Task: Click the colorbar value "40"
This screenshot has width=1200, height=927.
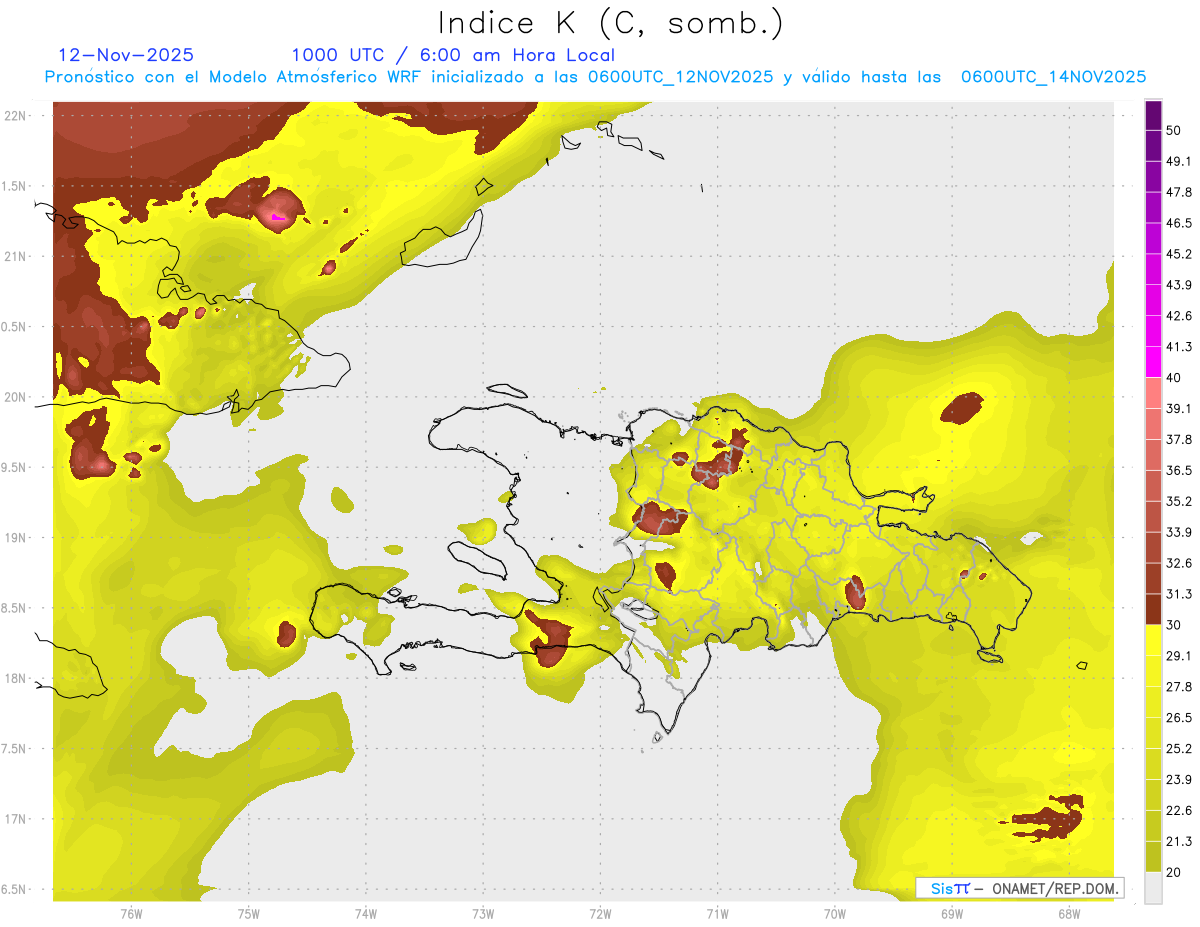Action: [x=1174, y=377]
